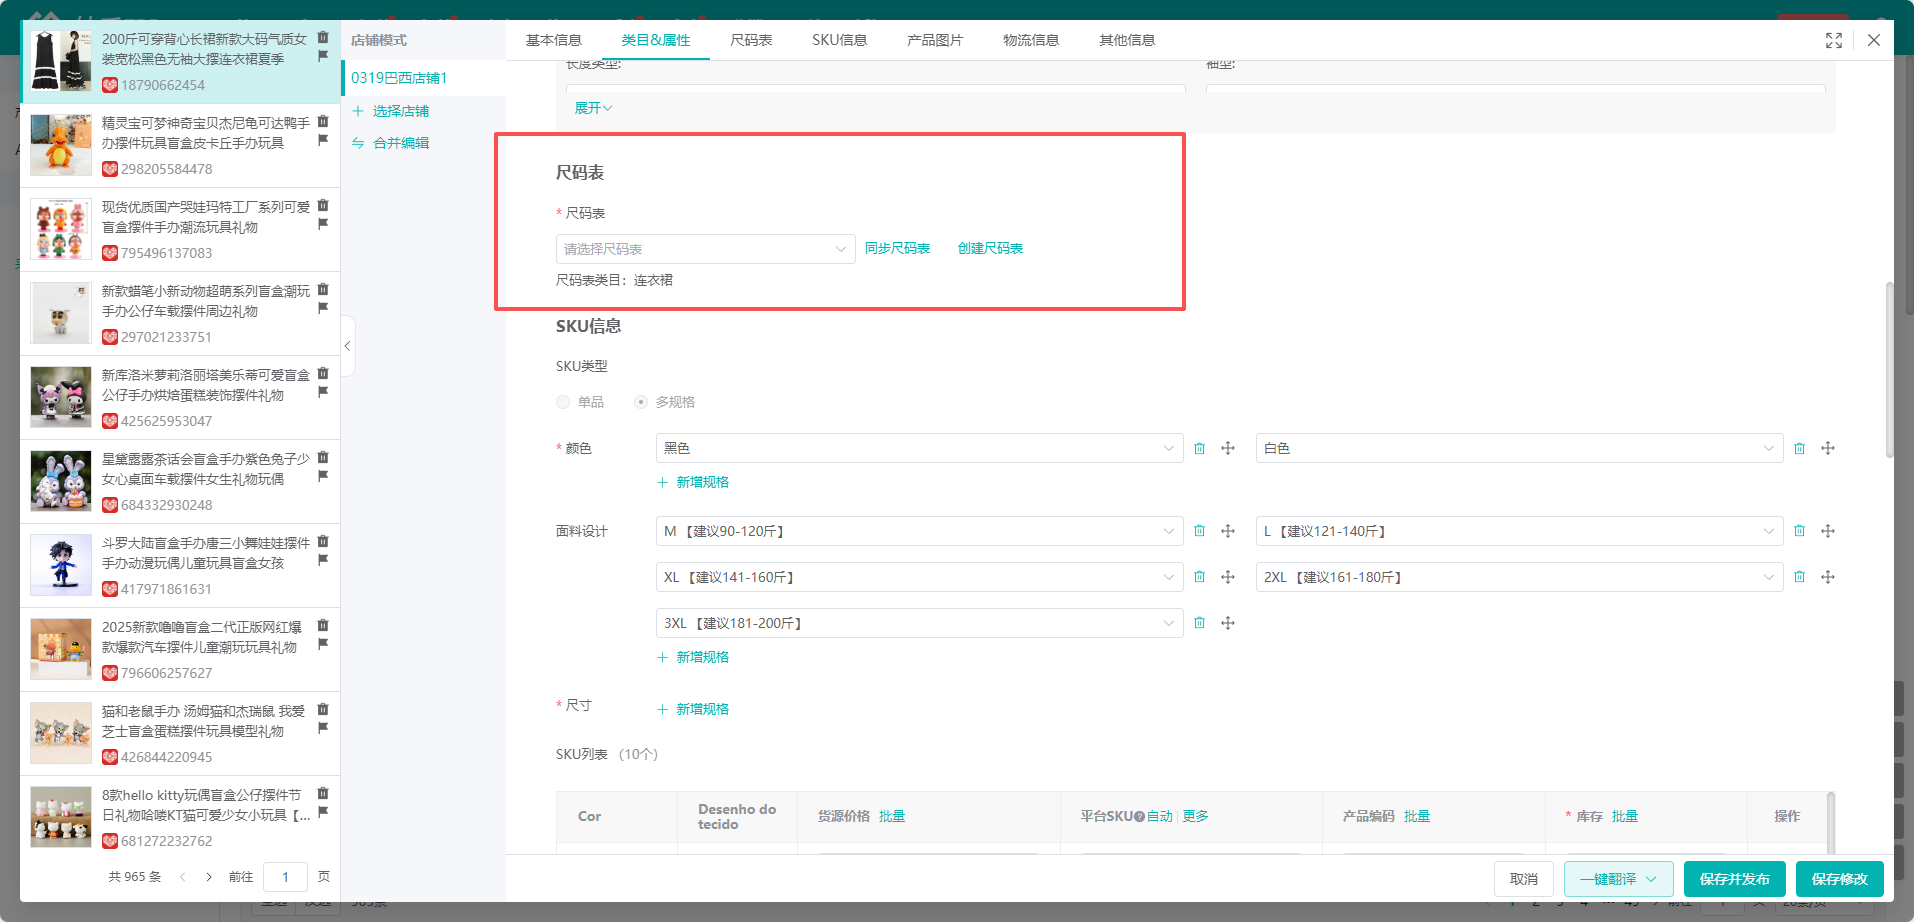Viewport: 1914px width, 922px height.
Task: Click the 保存并发布 button
Action: pyautogui.click(x=1734, y=879)
